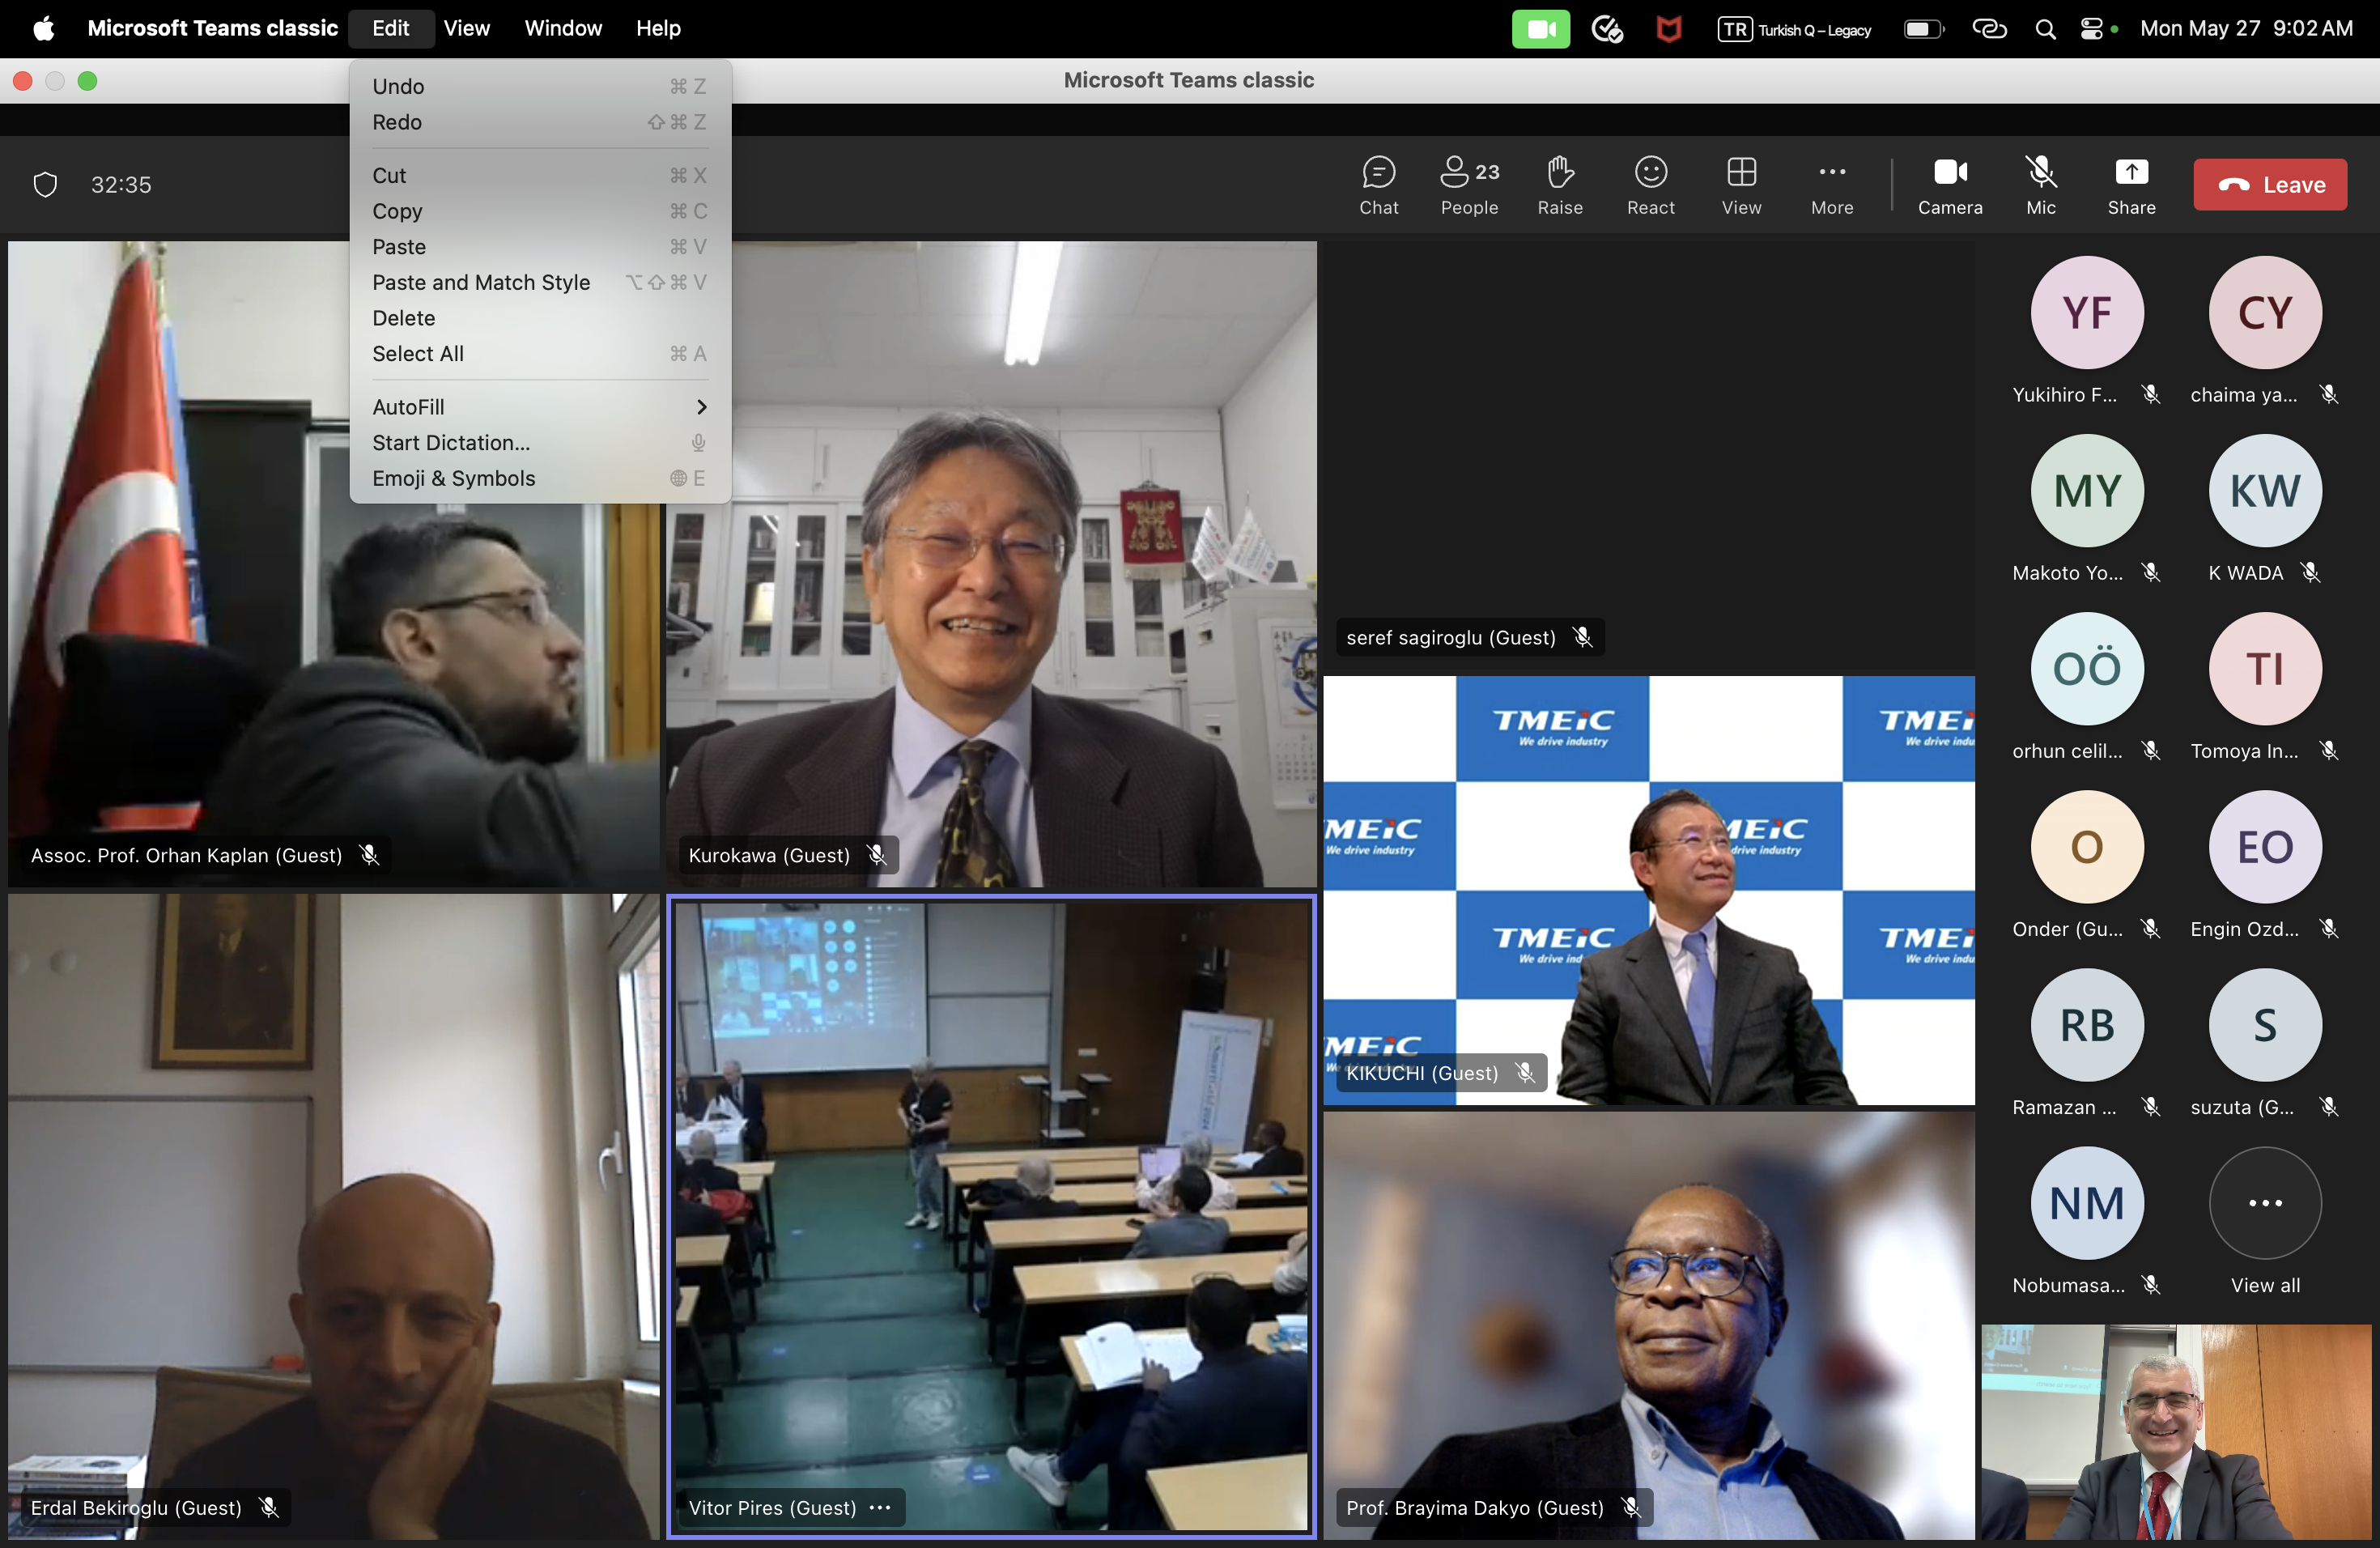Share your screen content

click(x=2131, y=185)
